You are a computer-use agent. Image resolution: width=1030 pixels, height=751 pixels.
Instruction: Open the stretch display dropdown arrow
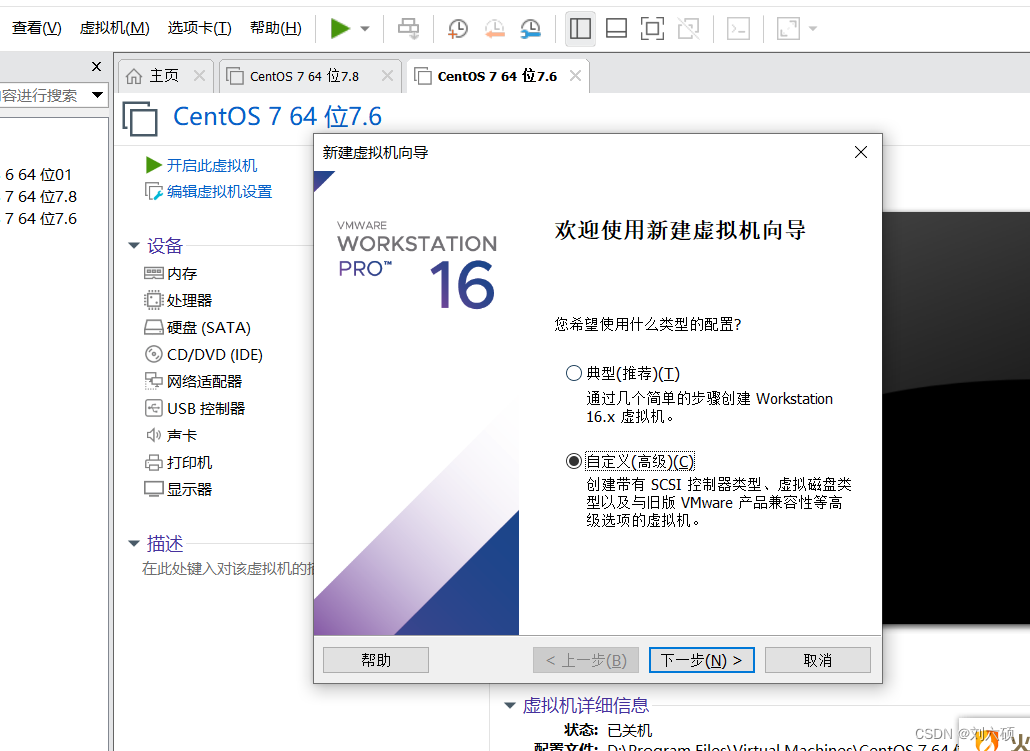tap(813, 28)
